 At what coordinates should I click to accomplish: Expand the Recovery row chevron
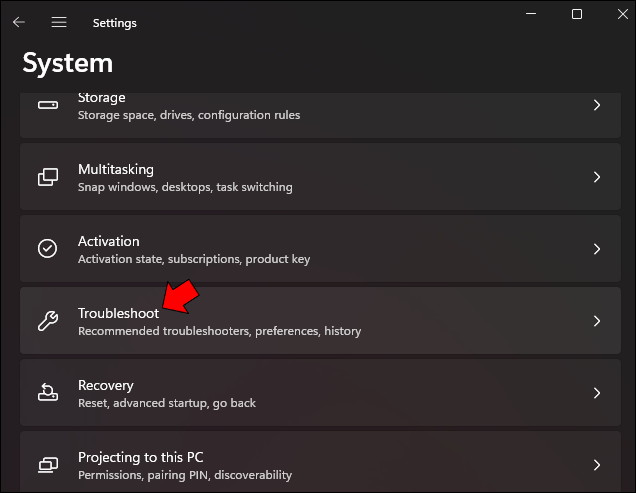tap(597, 393)
